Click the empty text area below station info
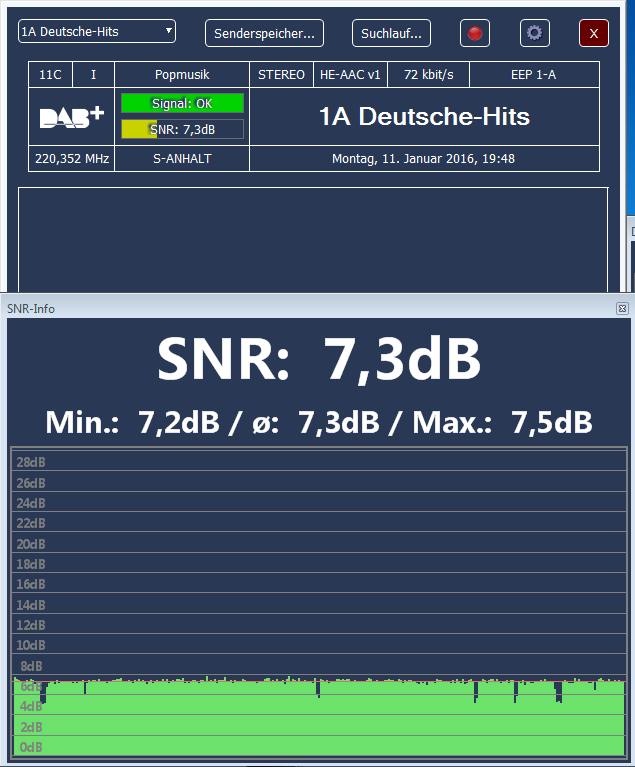635x767 pixels. [x=312, y=238]
